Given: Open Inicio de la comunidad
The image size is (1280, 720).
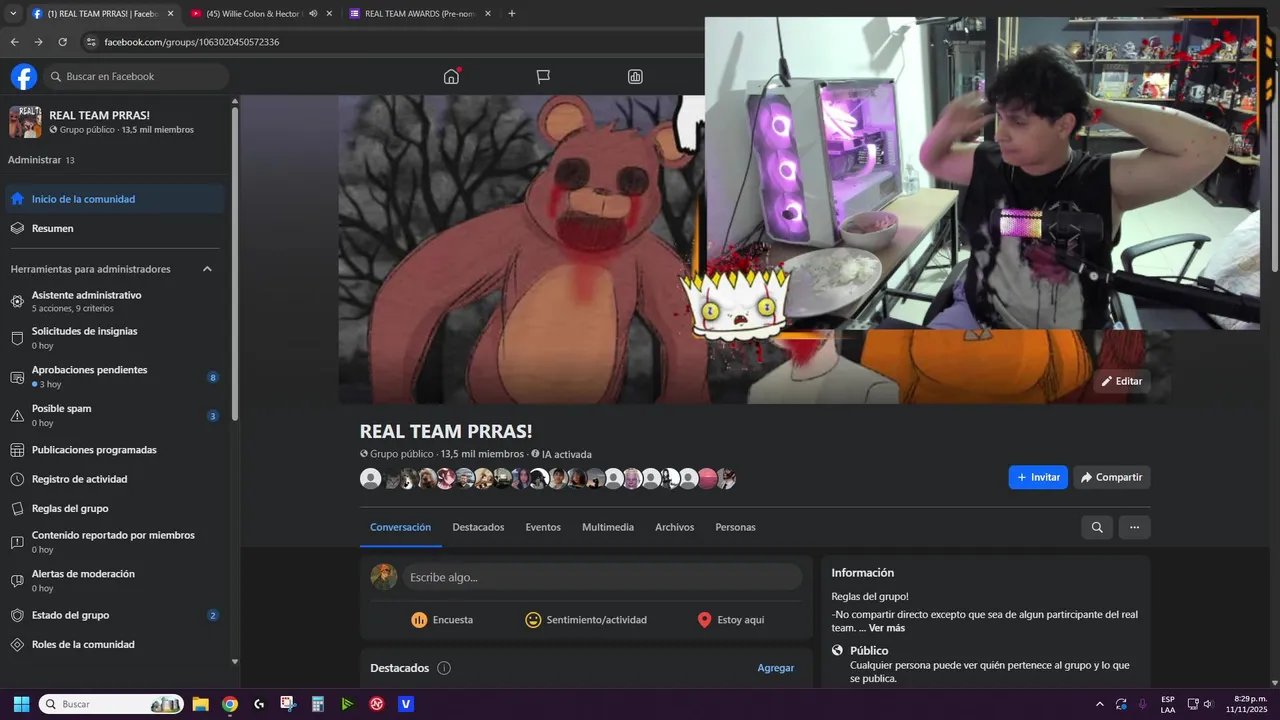Looking at the screenshot, I should pos(115,199).
